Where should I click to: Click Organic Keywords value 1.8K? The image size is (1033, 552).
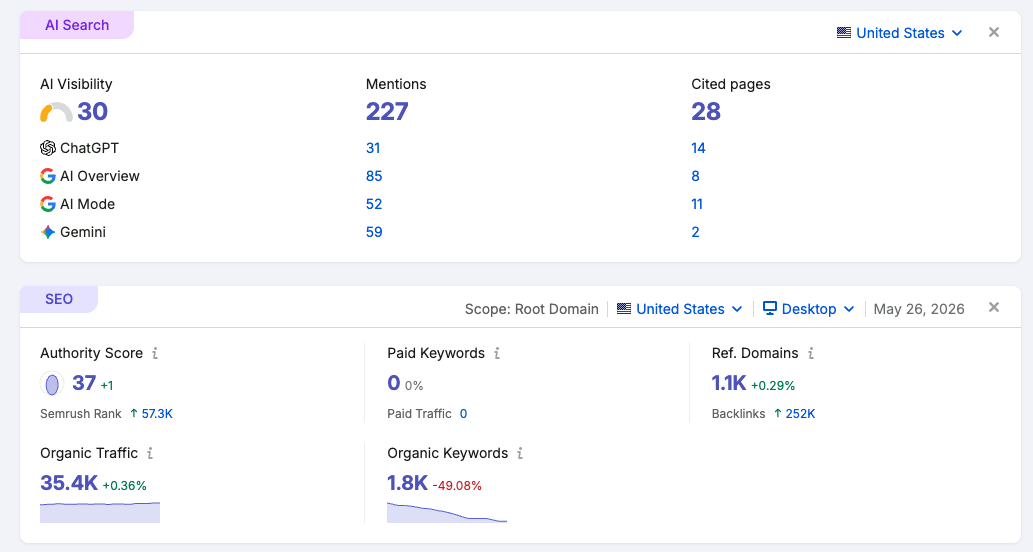(408, 483)
